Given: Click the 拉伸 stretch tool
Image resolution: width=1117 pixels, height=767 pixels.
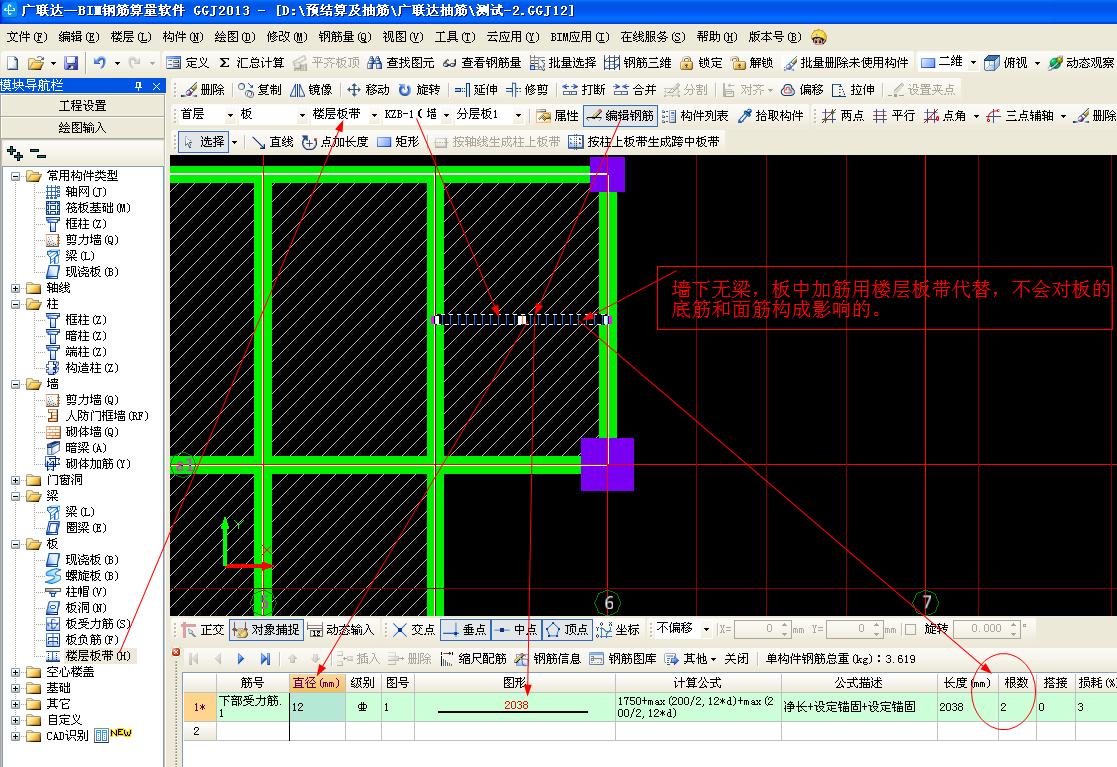Looking at the screenshot, I should pyautogui.click(x=853, y=90).
